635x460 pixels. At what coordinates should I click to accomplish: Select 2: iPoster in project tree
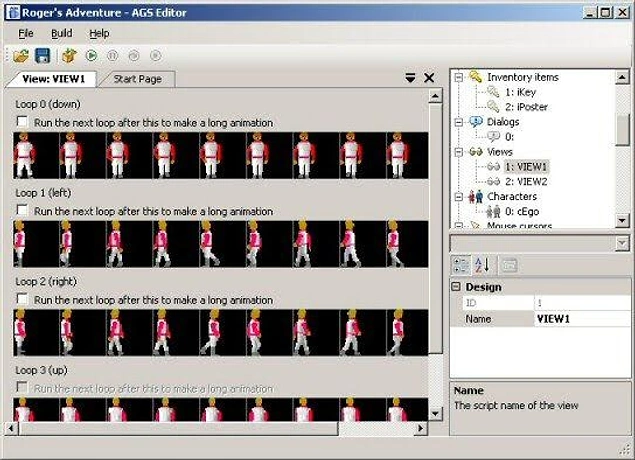coord(526,107)
